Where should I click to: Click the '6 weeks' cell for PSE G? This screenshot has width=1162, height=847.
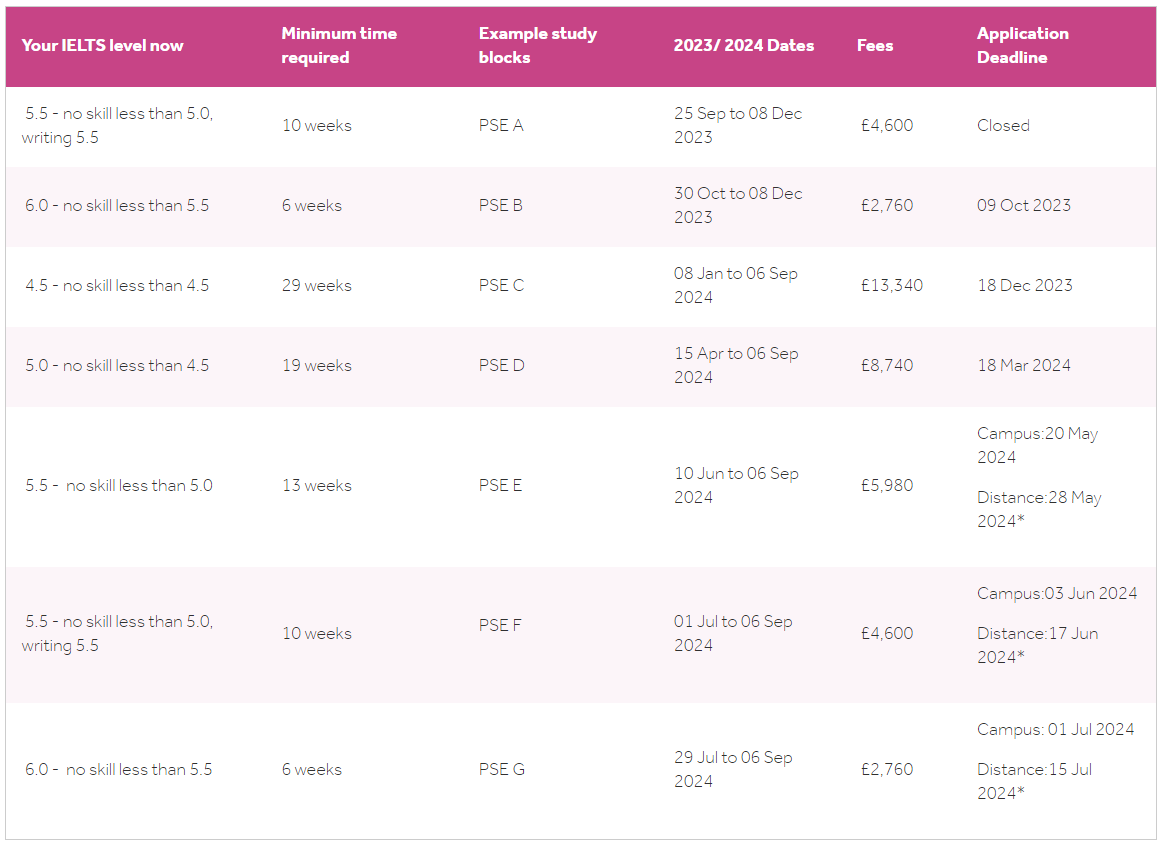[x=311, y=769]
